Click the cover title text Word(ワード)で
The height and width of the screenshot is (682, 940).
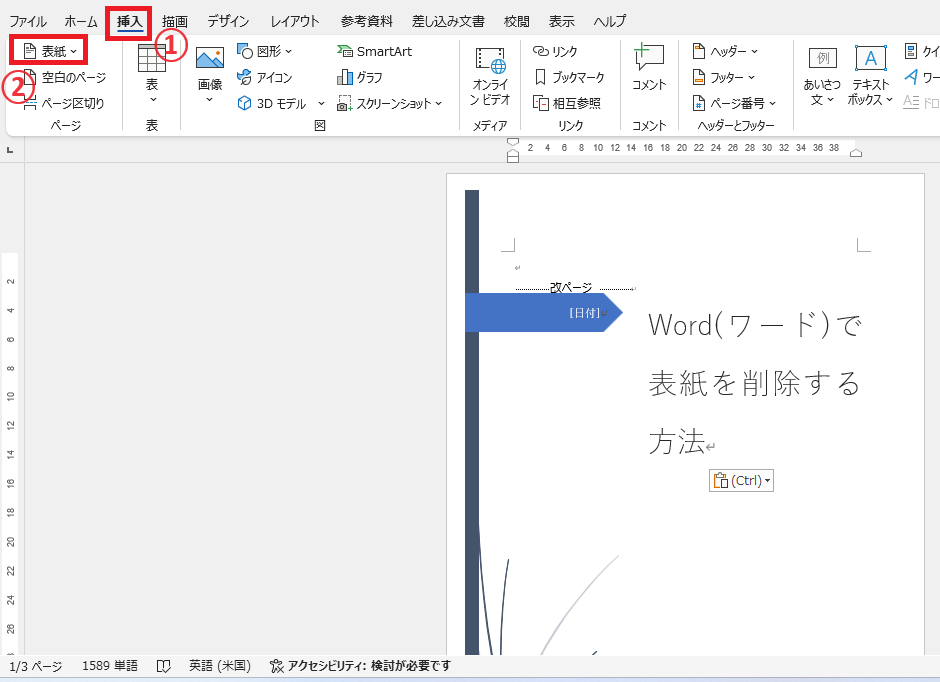tap(755, 325)
